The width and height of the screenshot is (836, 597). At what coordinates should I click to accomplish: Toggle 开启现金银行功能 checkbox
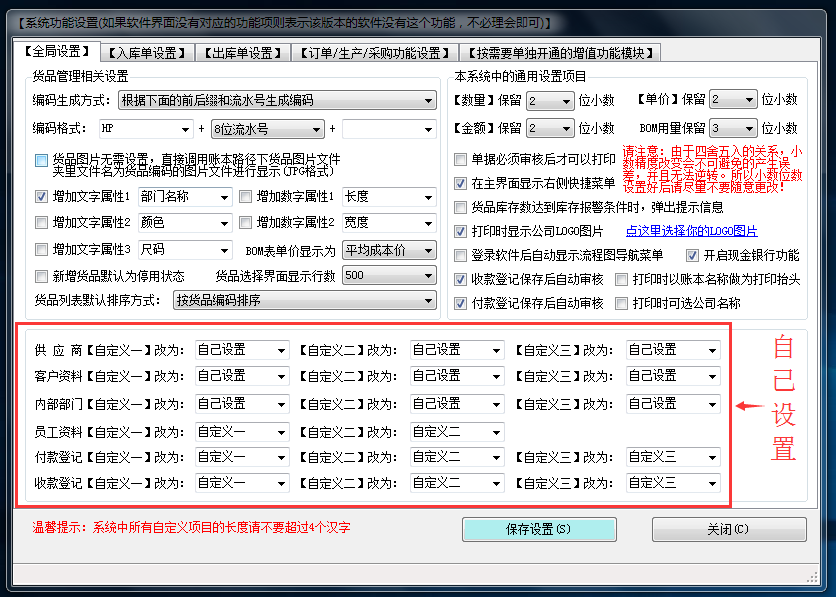click(692, 255)
